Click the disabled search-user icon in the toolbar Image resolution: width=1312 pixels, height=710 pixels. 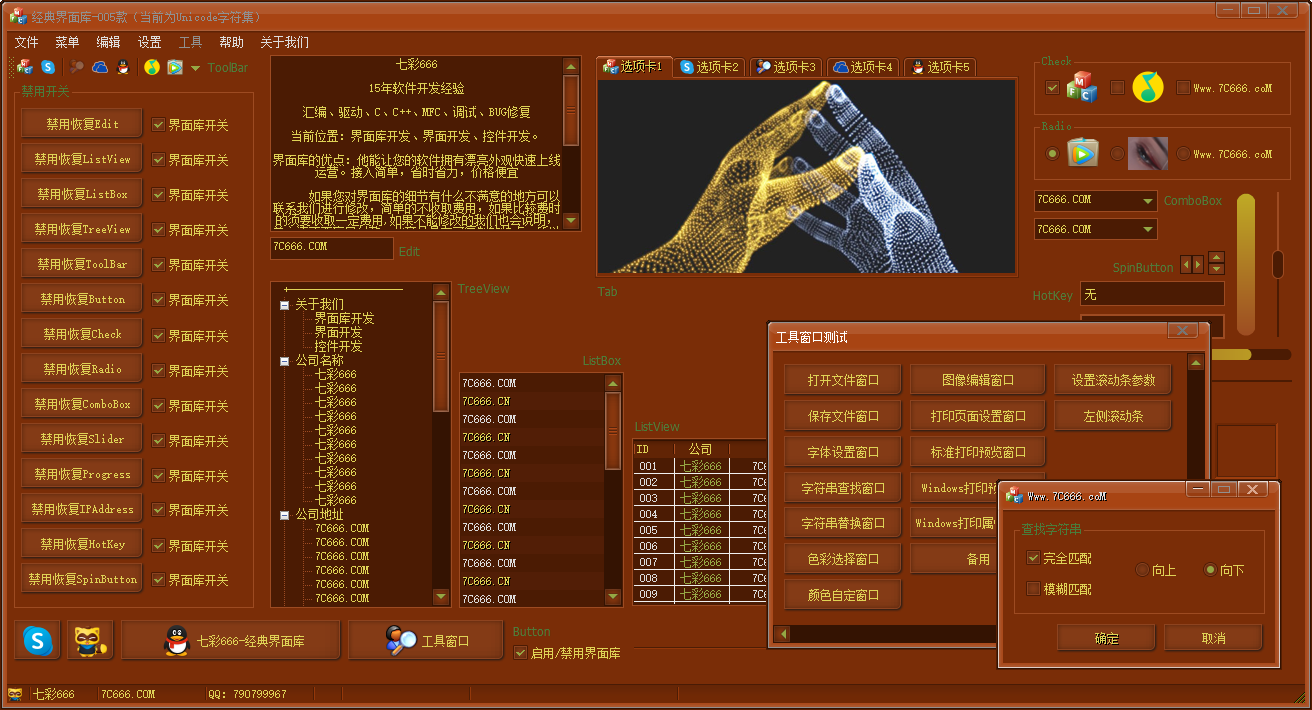pyautogui.click(x=77, y=68)
